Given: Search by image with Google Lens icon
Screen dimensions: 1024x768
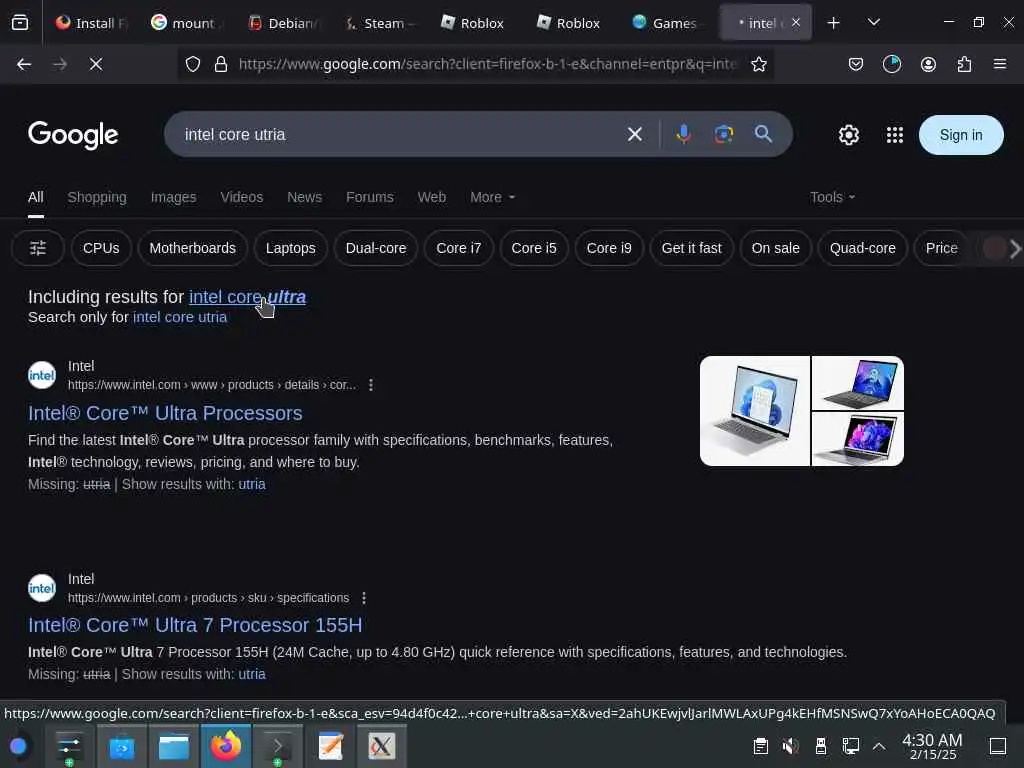Looking at the screenshot, I should (724, 135).
